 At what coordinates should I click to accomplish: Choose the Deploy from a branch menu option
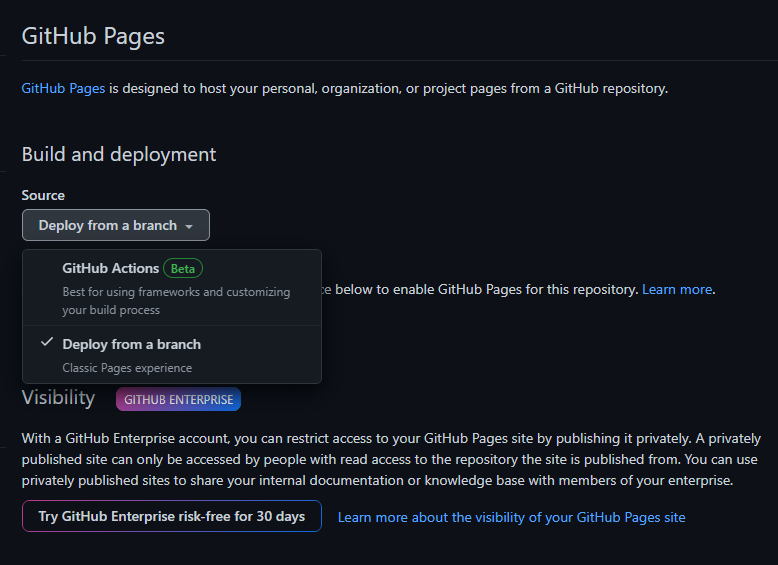pos(131,344)
